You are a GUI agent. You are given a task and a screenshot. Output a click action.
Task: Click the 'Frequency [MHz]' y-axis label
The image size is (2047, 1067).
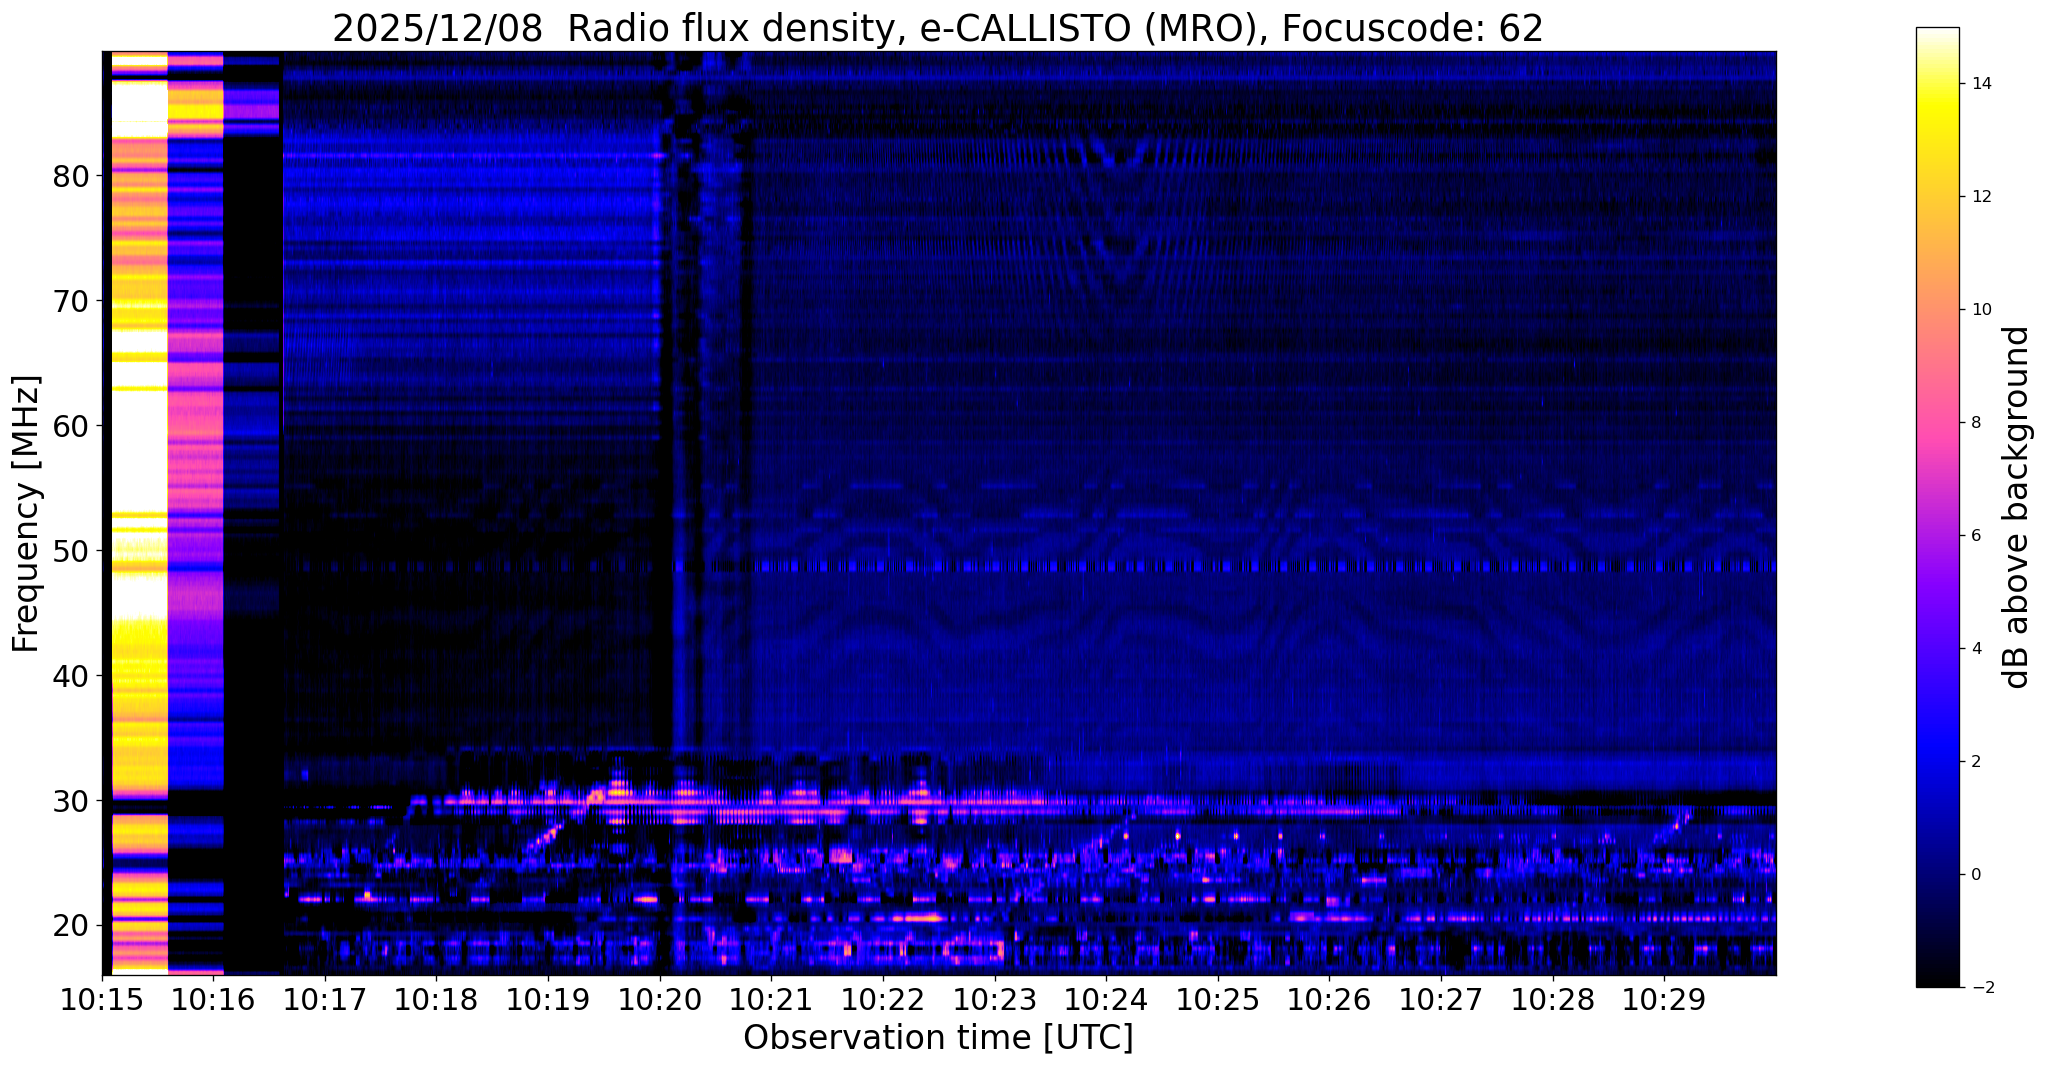[27, 514]
